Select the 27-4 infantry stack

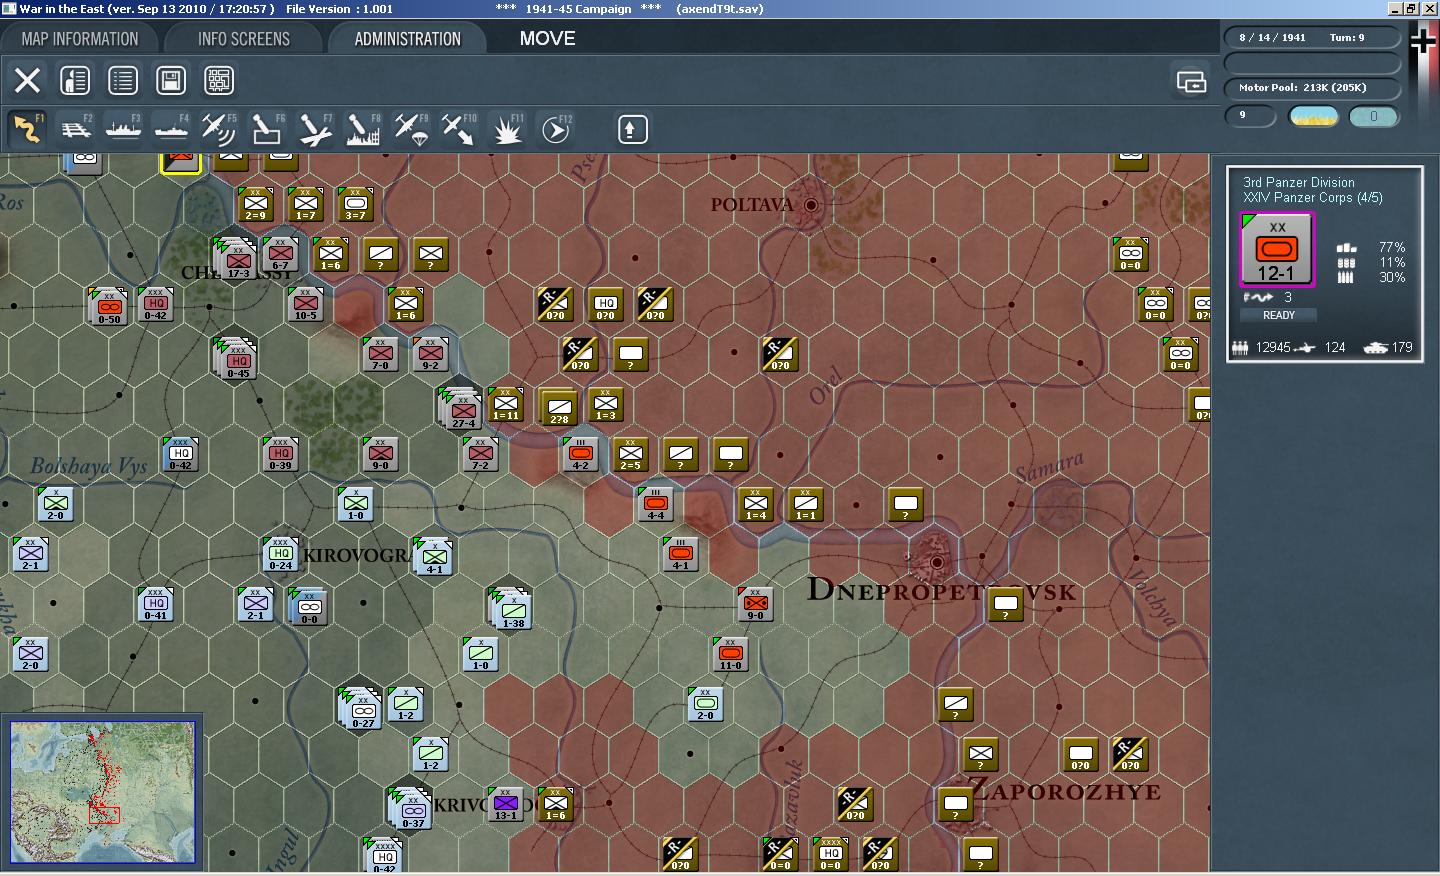point(462,408)
